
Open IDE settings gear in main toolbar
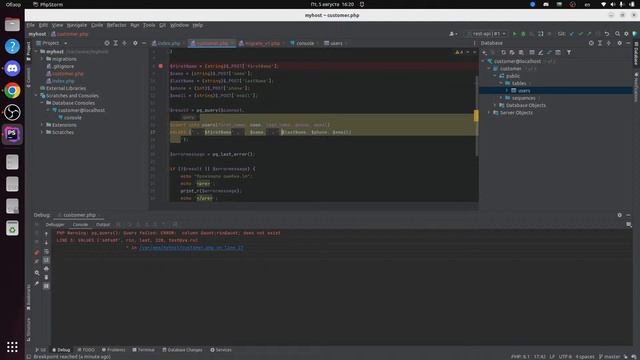click(626, 34)
